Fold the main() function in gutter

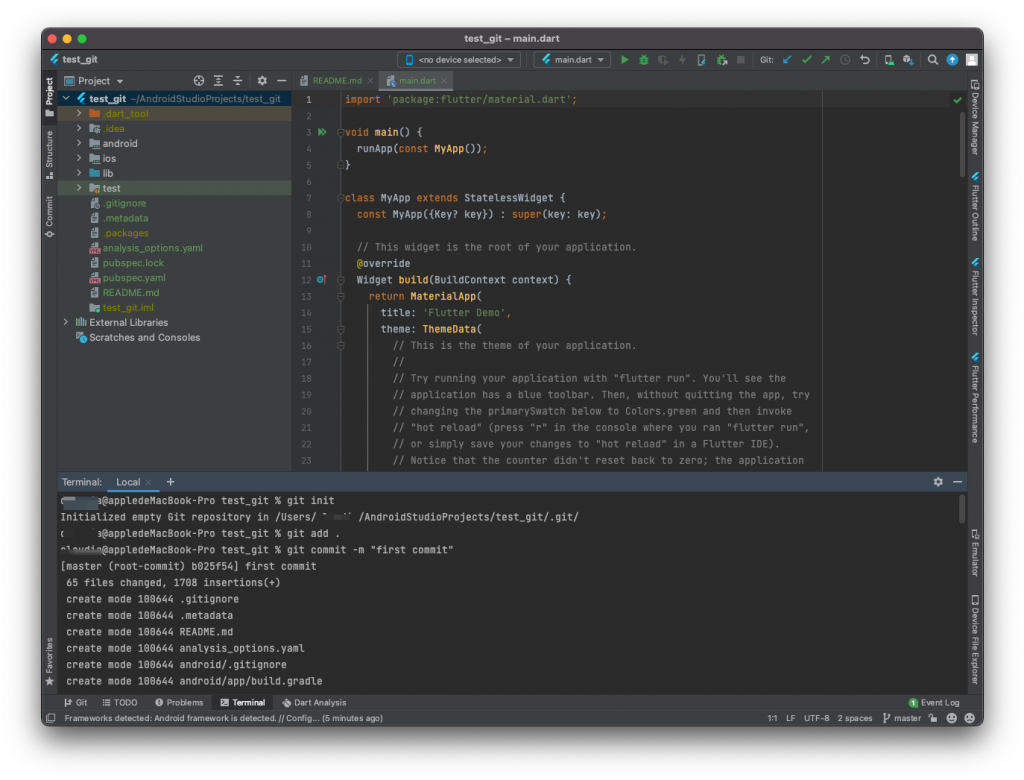coord(340,133)
